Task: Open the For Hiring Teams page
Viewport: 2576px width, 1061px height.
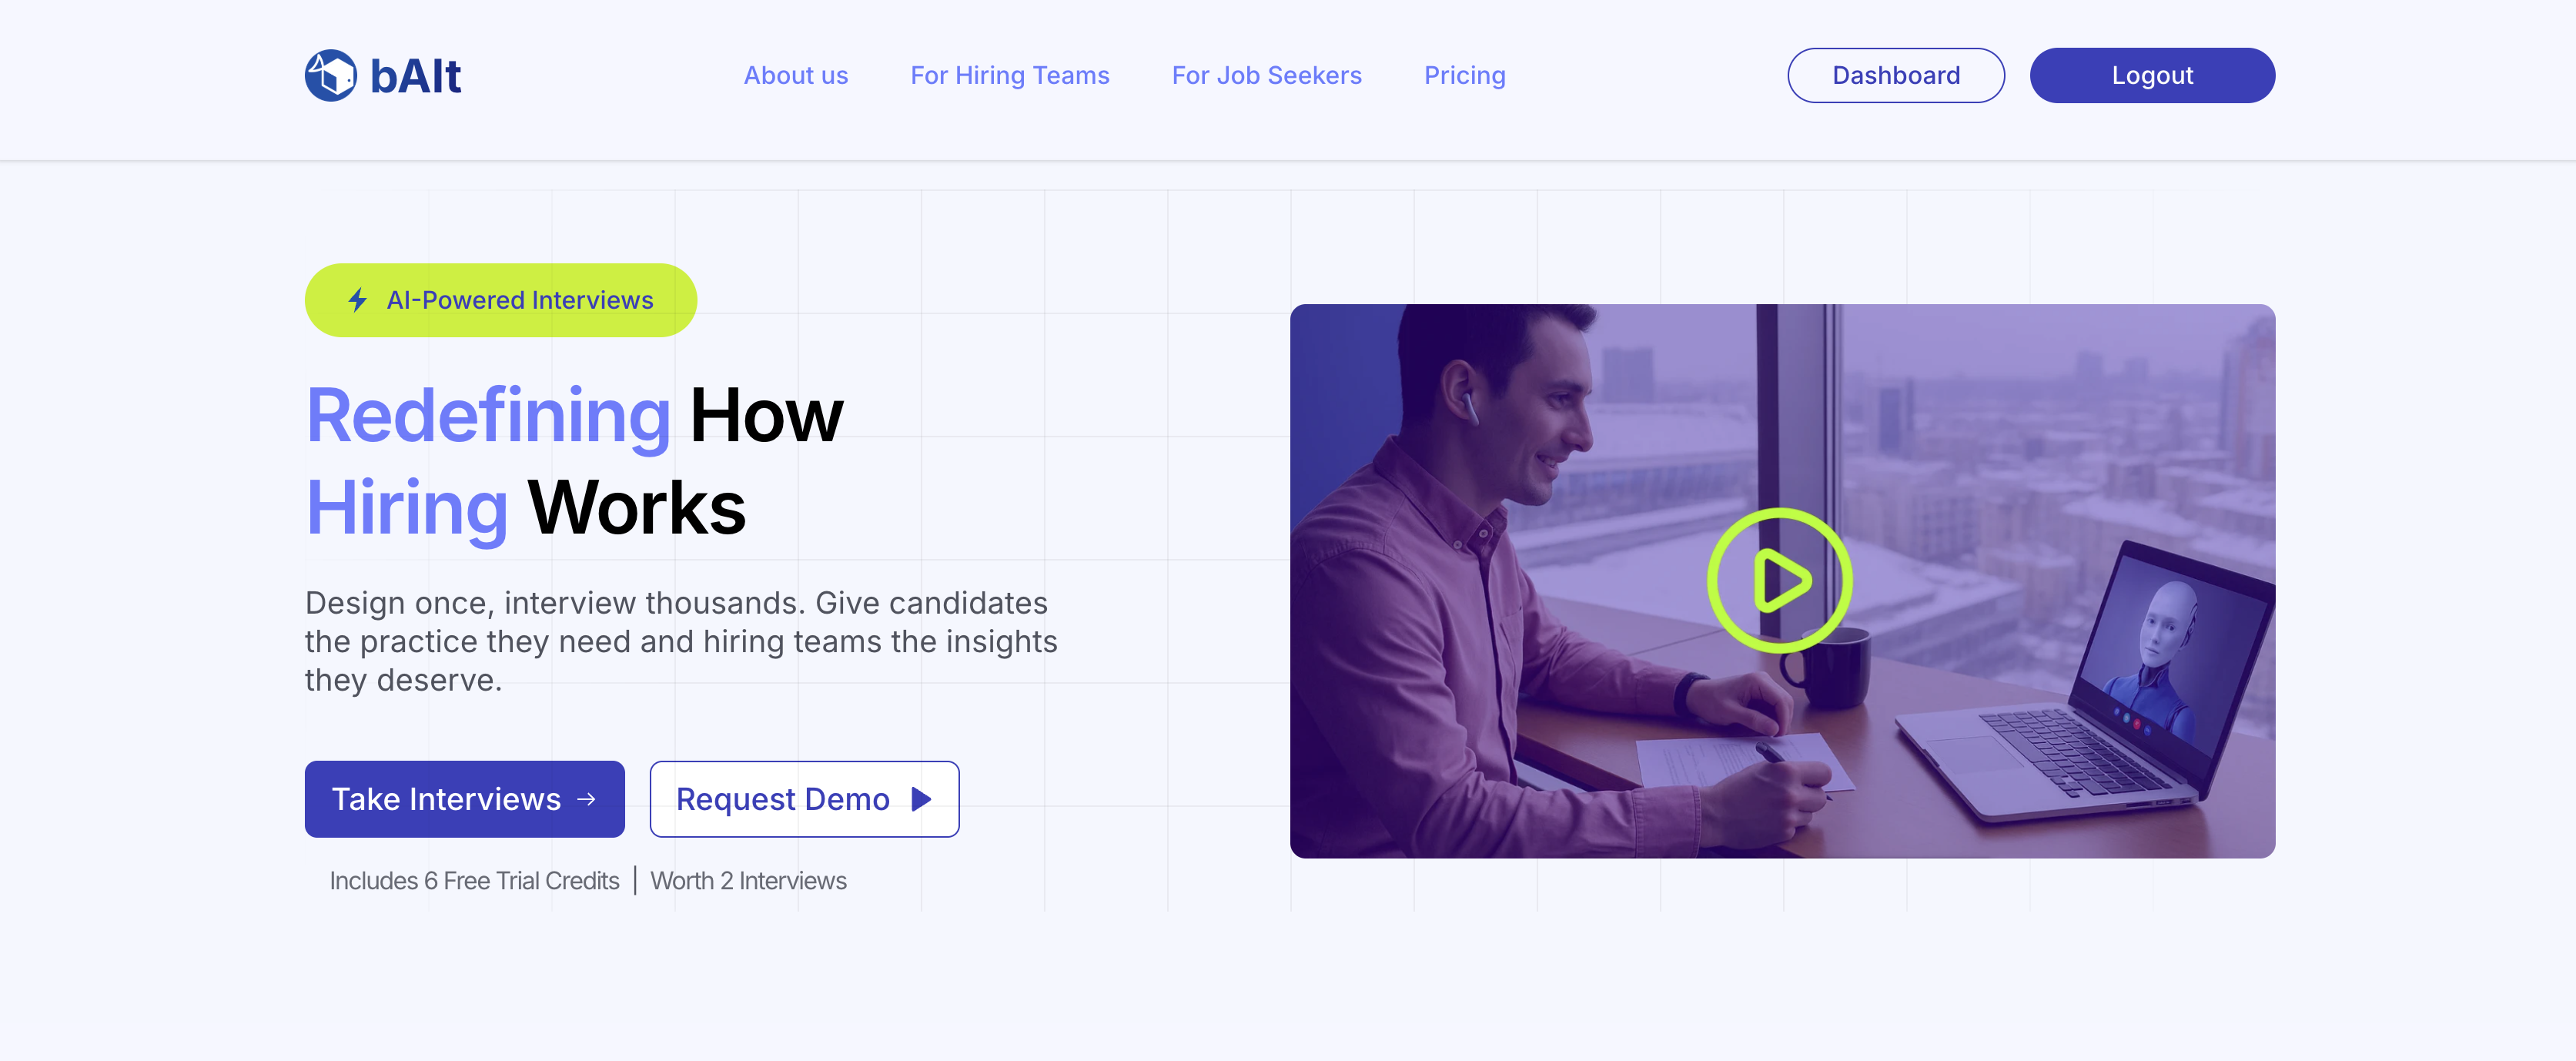Action: pyautogui.click(x=1010, y=75)
